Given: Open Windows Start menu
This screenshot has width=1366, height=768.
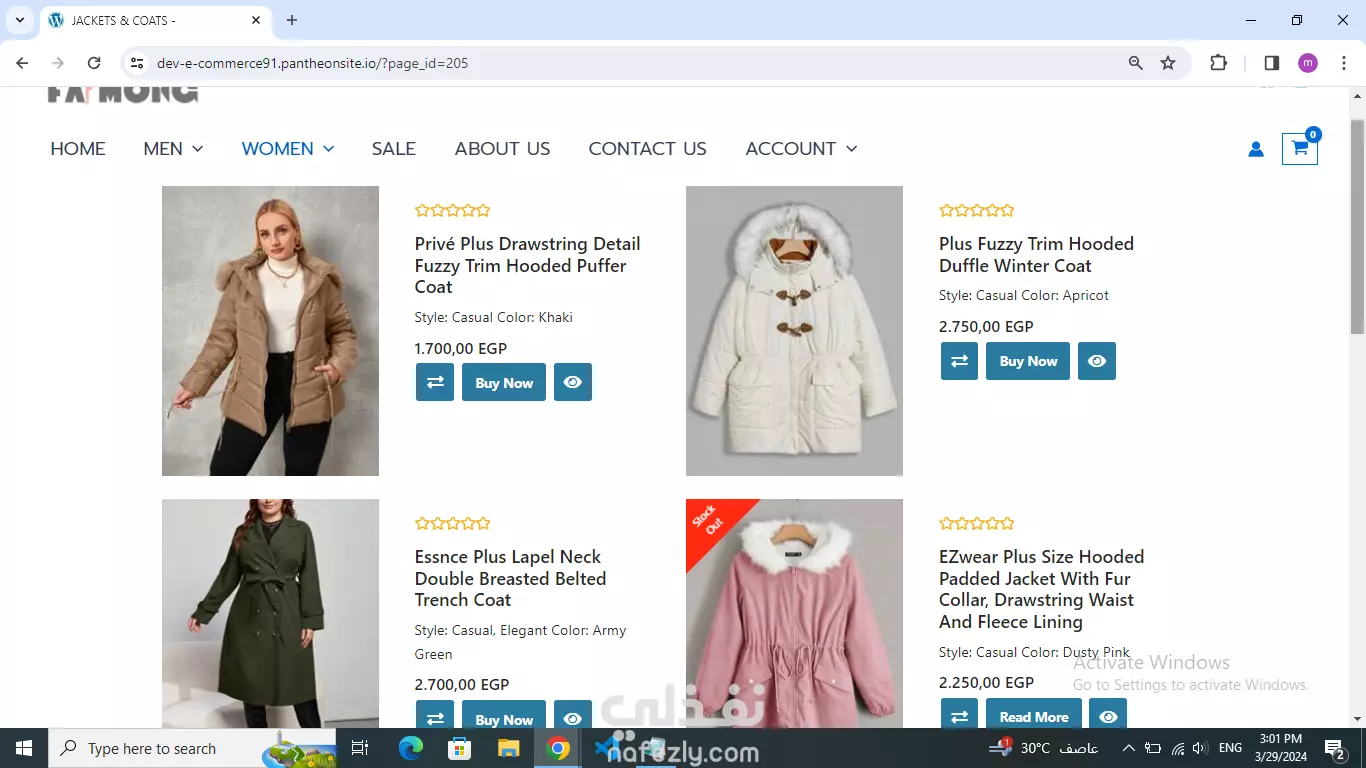Looking at the screenshot, I should pos(24,748).
